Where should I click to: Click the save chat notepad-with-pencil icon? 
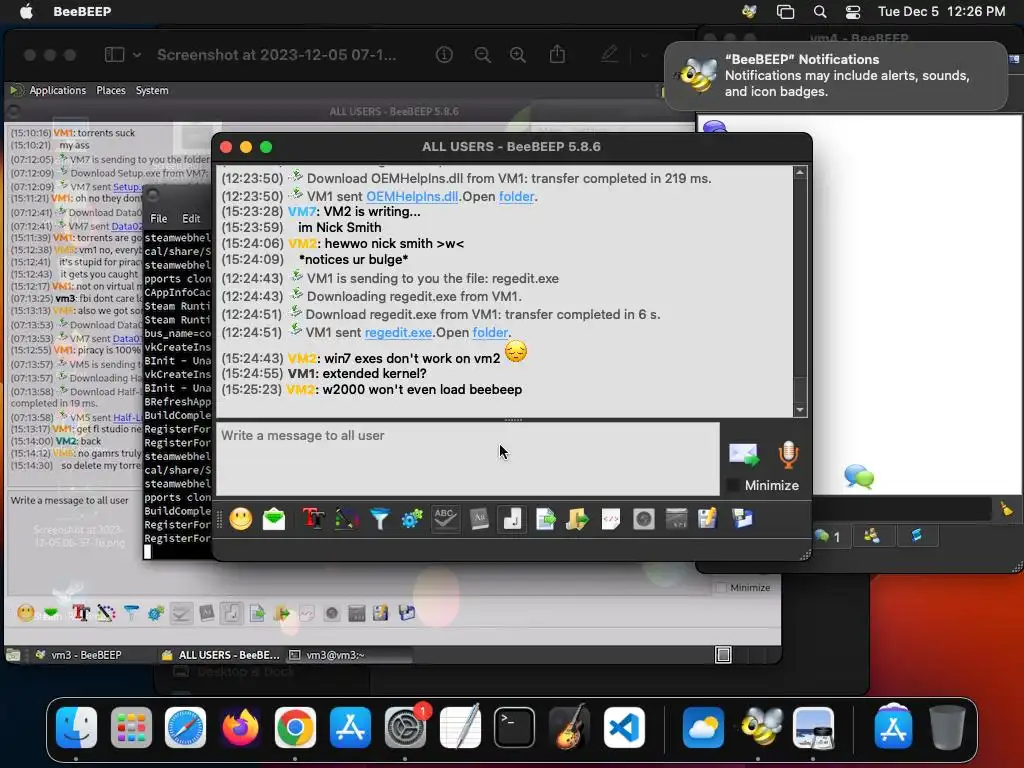708,519
